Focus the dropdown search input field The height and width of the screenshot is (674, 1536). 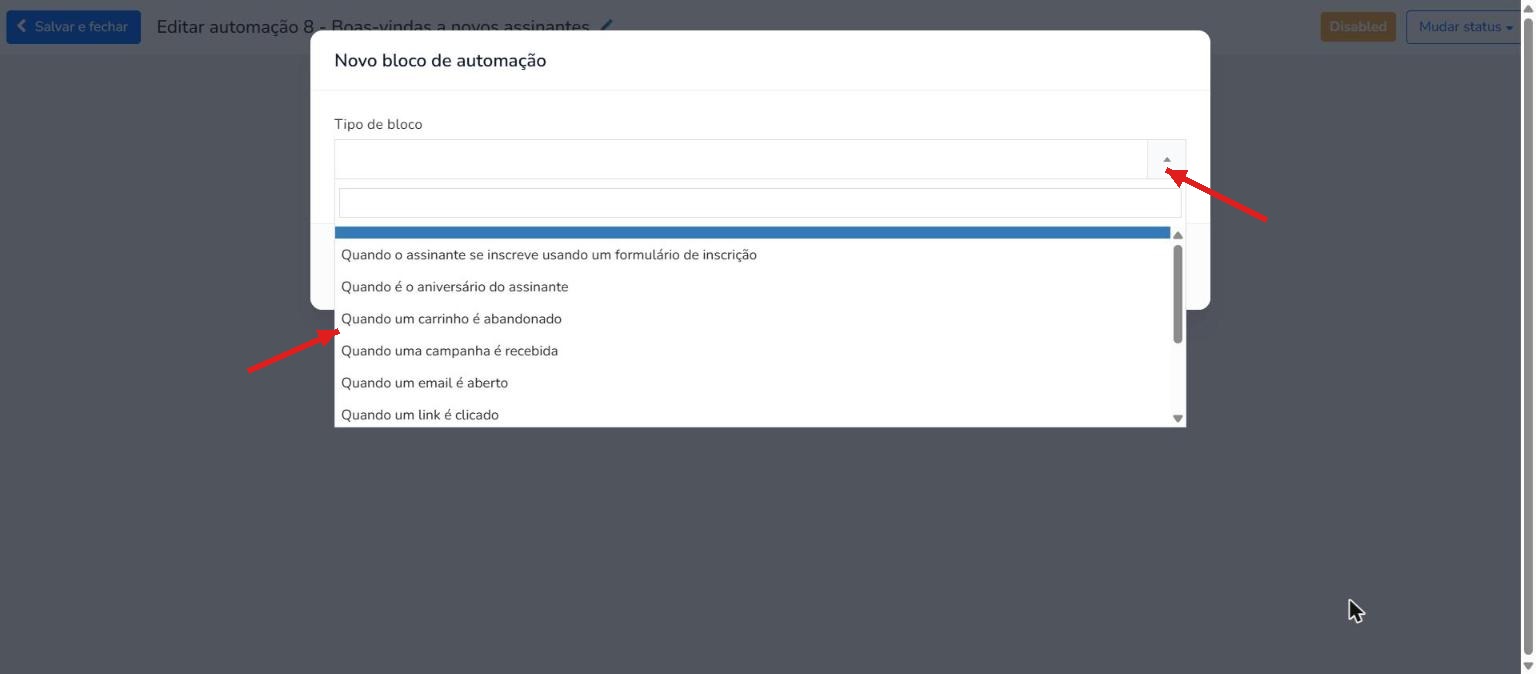(x=759, y=203)
